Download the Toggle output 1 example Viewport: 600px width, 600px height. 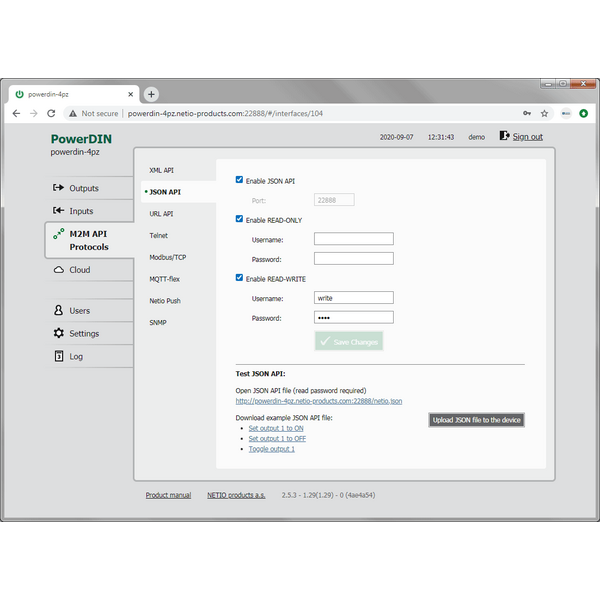[271, 449]
